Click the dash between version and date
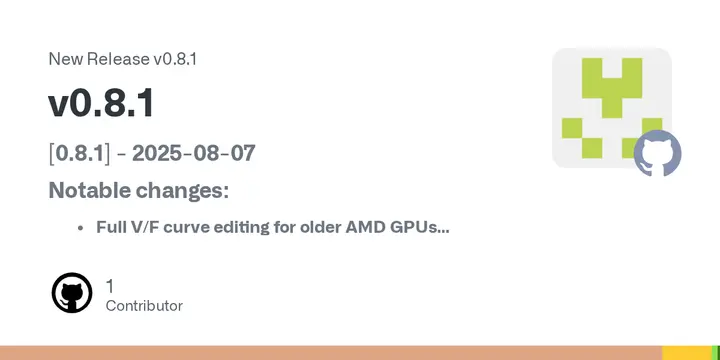Screen dimensions: 720x360 coord(121,154)
